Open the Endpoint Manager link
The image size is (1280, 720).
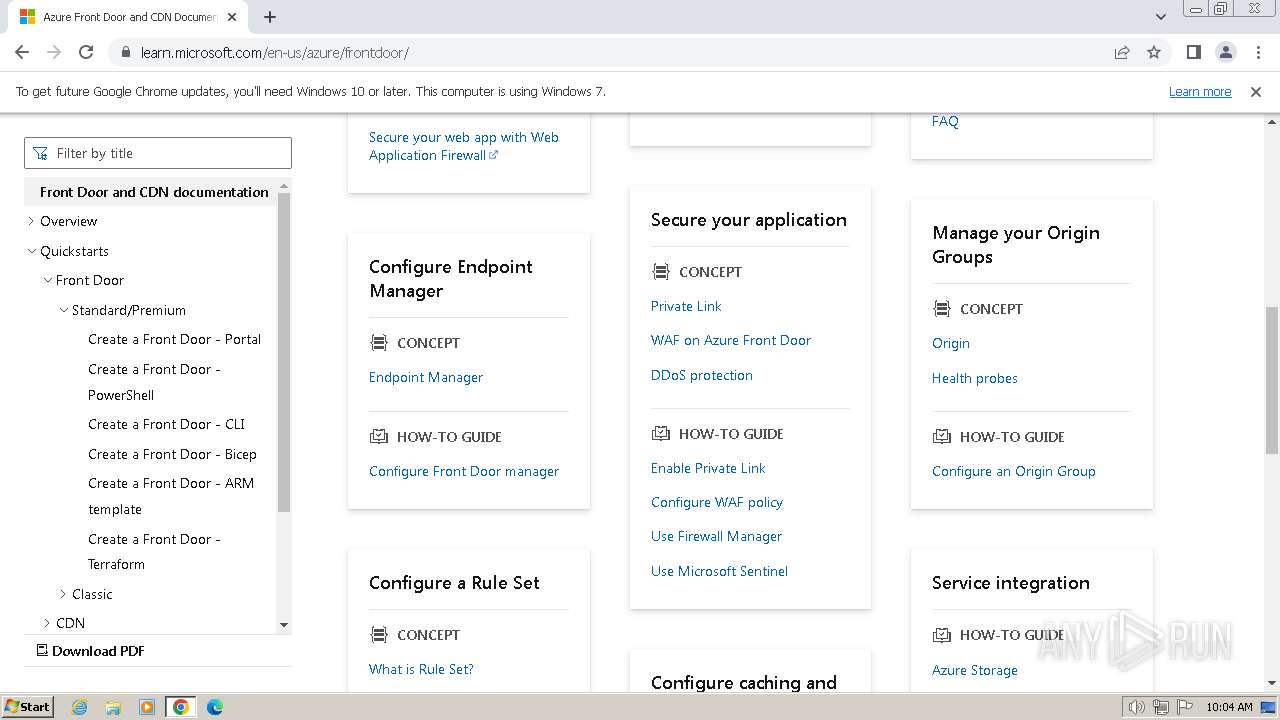coord(426,377)
